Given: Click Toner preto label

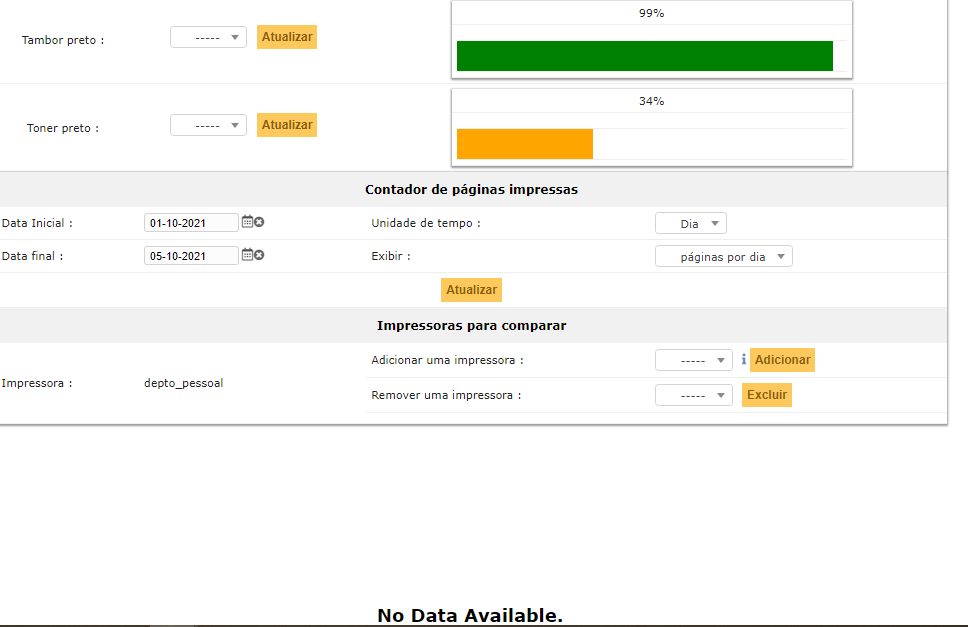Looking at the screenshot, I should coord(63,128).
